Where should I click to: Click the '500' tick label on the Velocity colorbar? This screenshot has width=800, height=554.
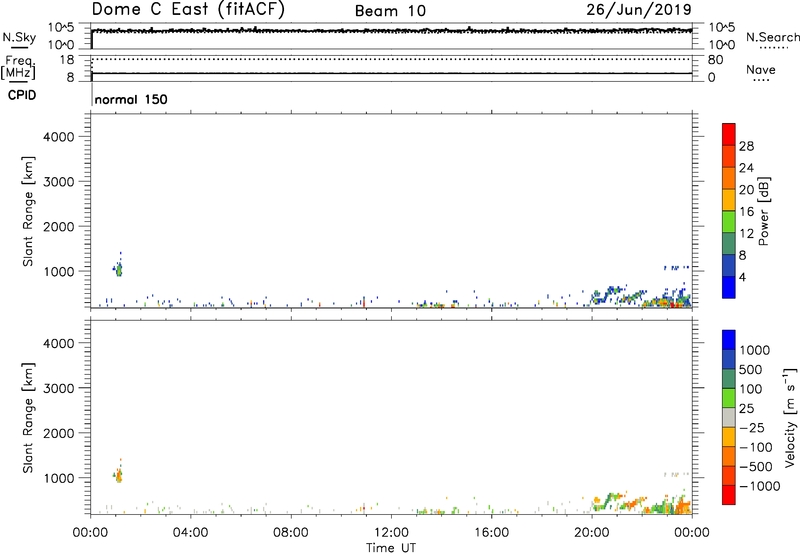tap(751, 370)
